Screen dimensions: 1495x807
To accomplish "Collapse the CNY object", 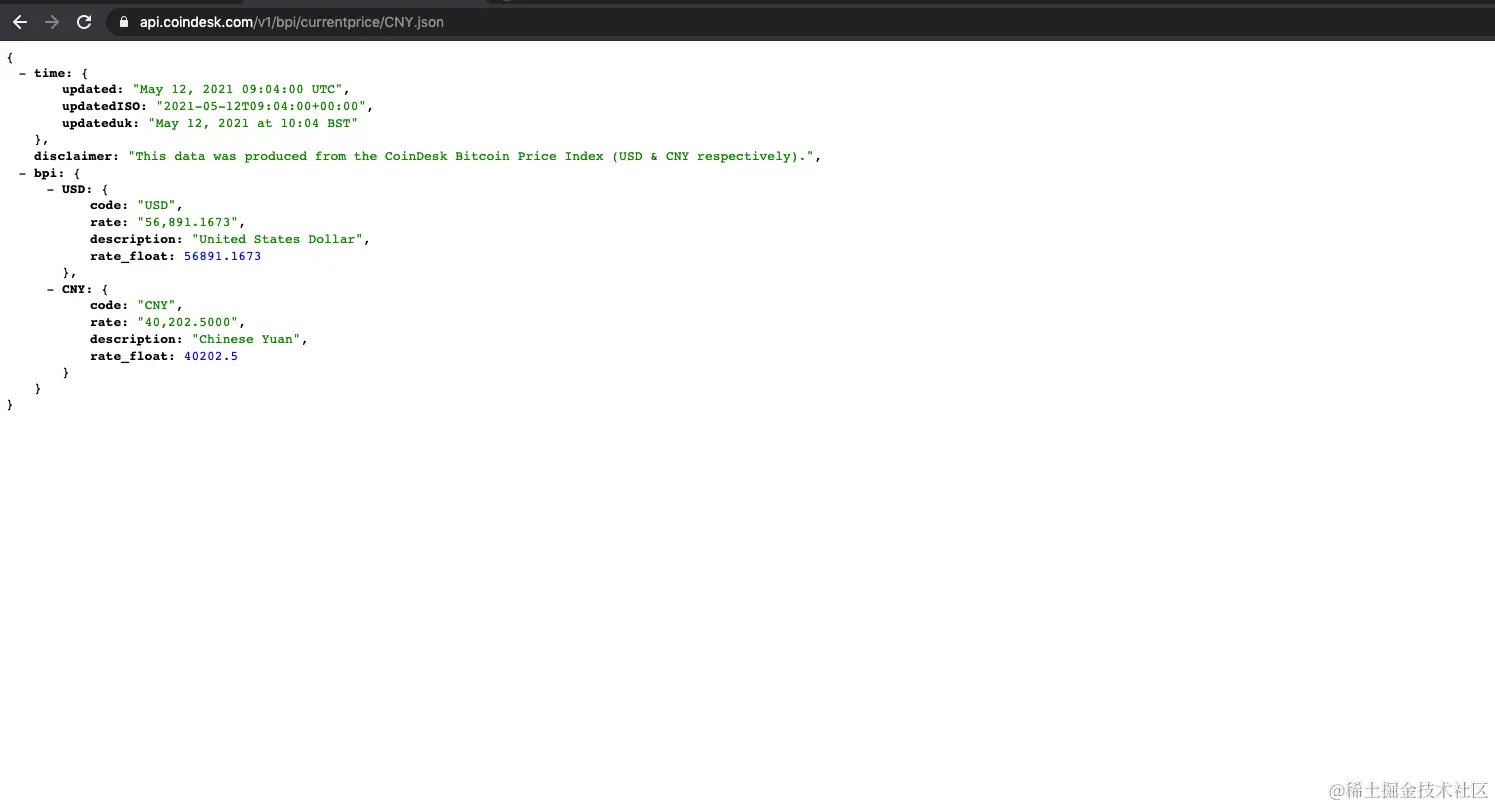I will (x=51, y=289).
